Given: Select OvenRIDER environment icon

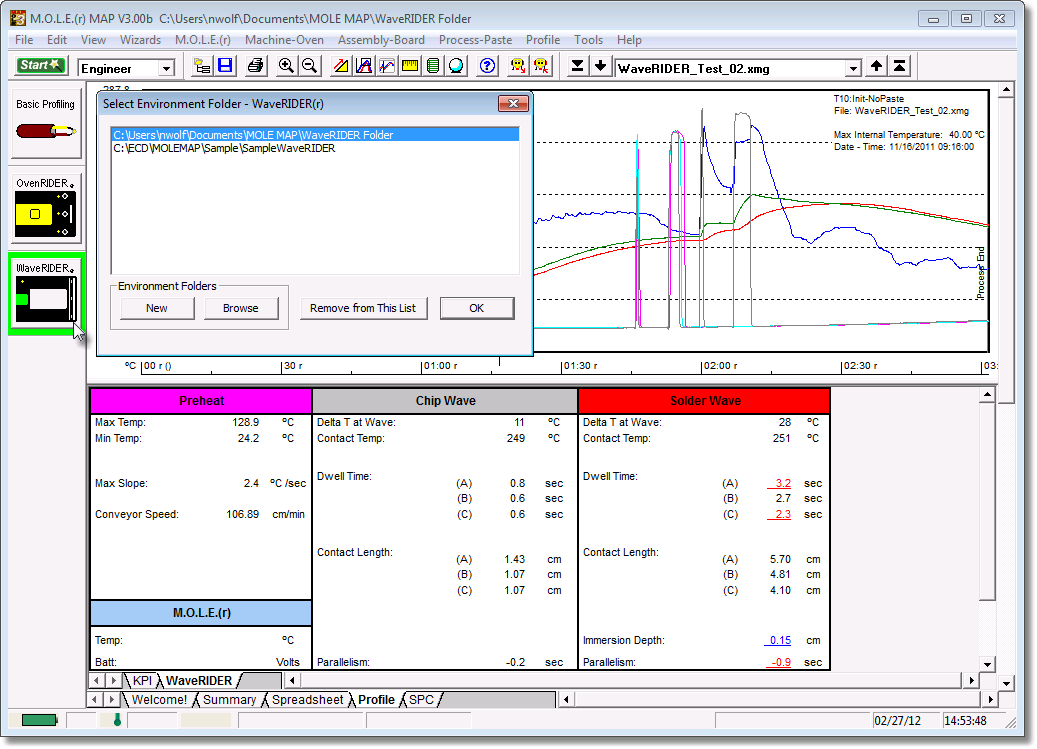Looking at the screenshot, I should tap(46, 209).
